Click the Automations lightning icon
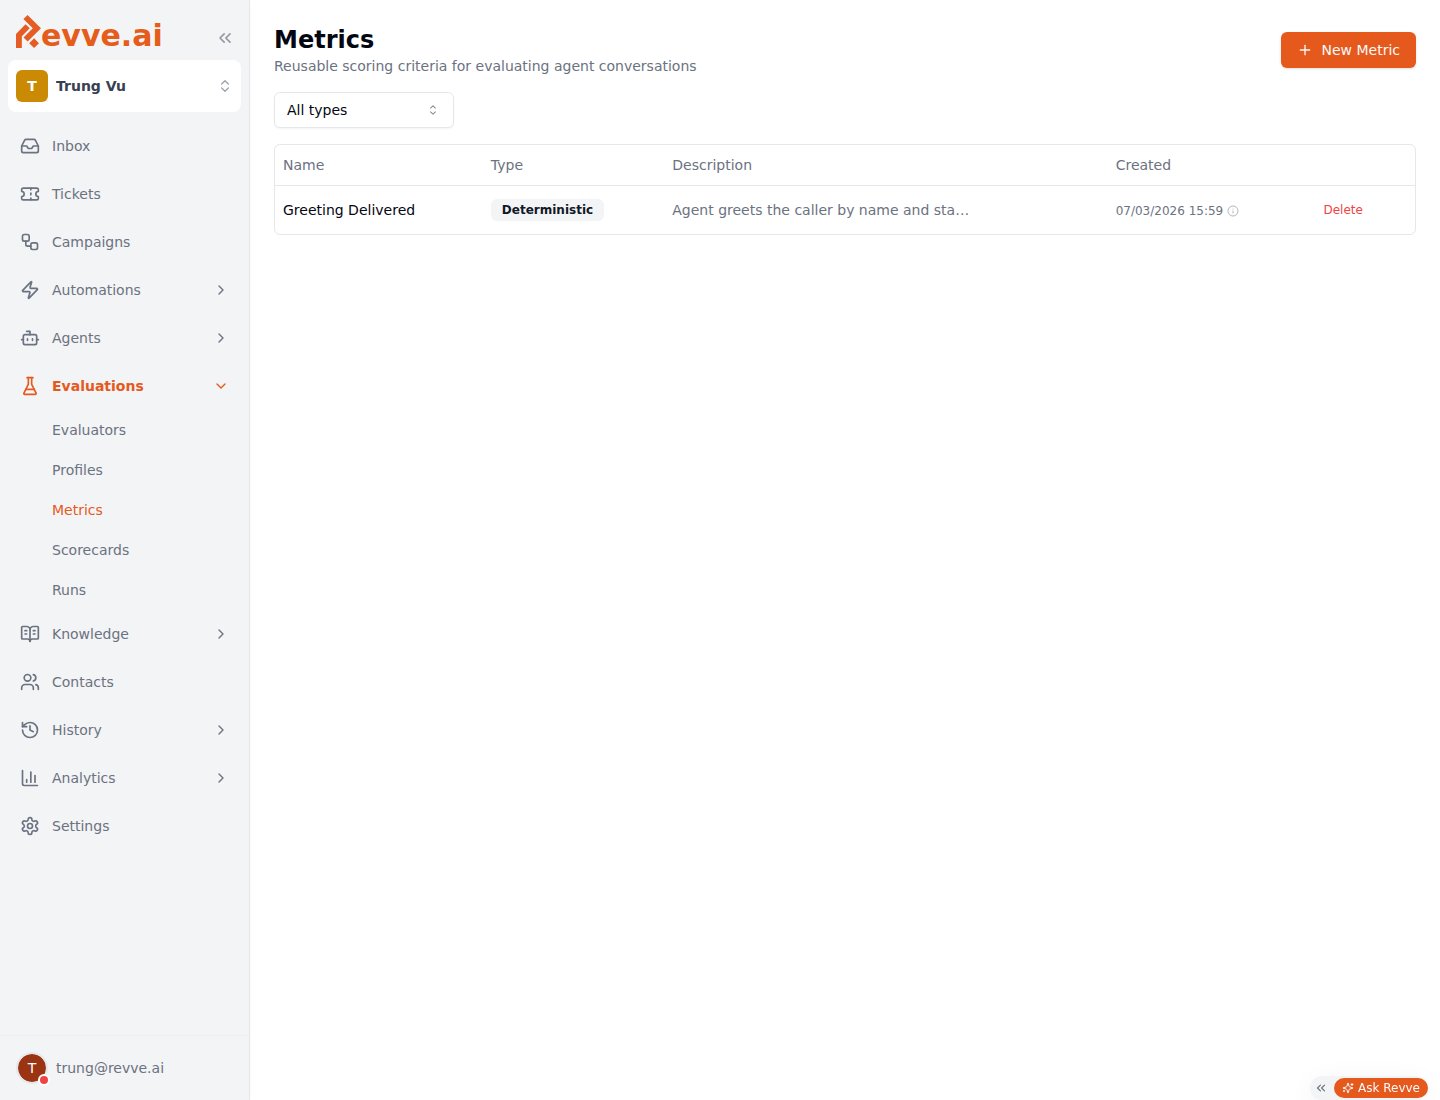 coord(30,290)
